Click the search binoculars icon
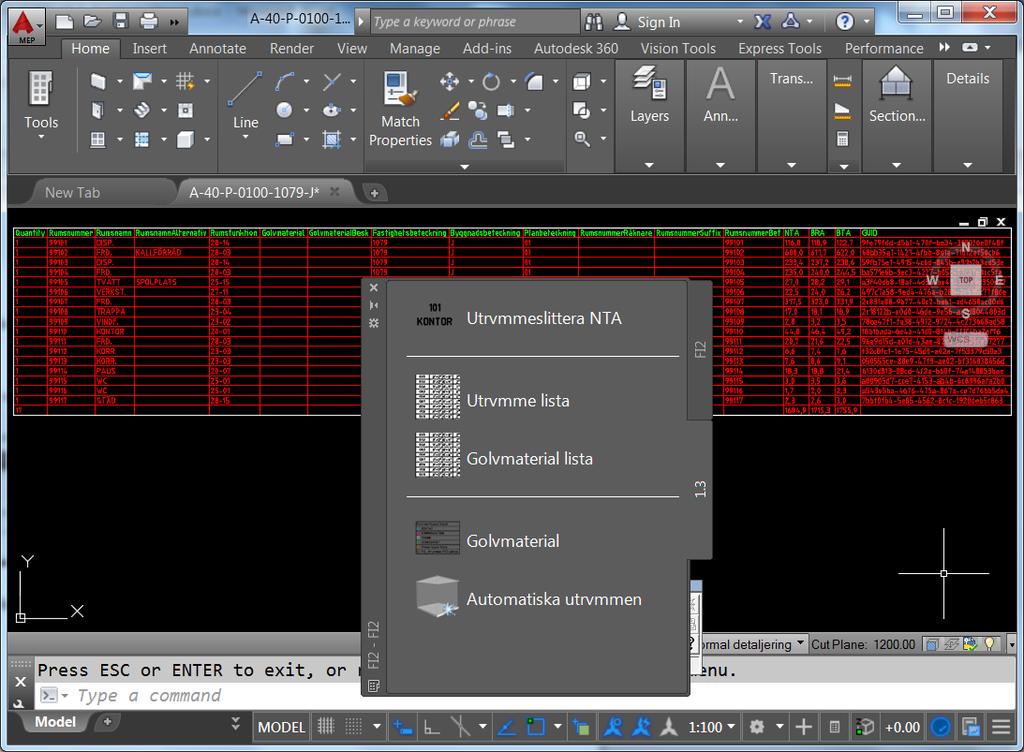The height and width of the screenshot is (752, 1024). click(594, 22)
